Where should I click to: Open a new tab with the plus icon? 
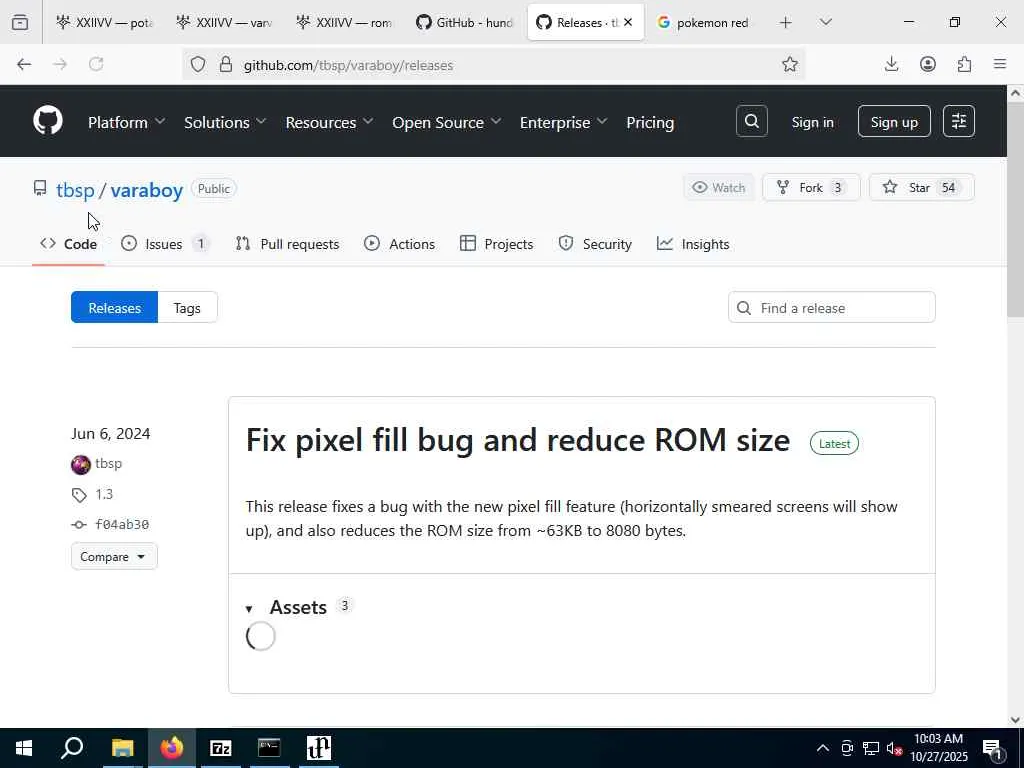[786, 22]
